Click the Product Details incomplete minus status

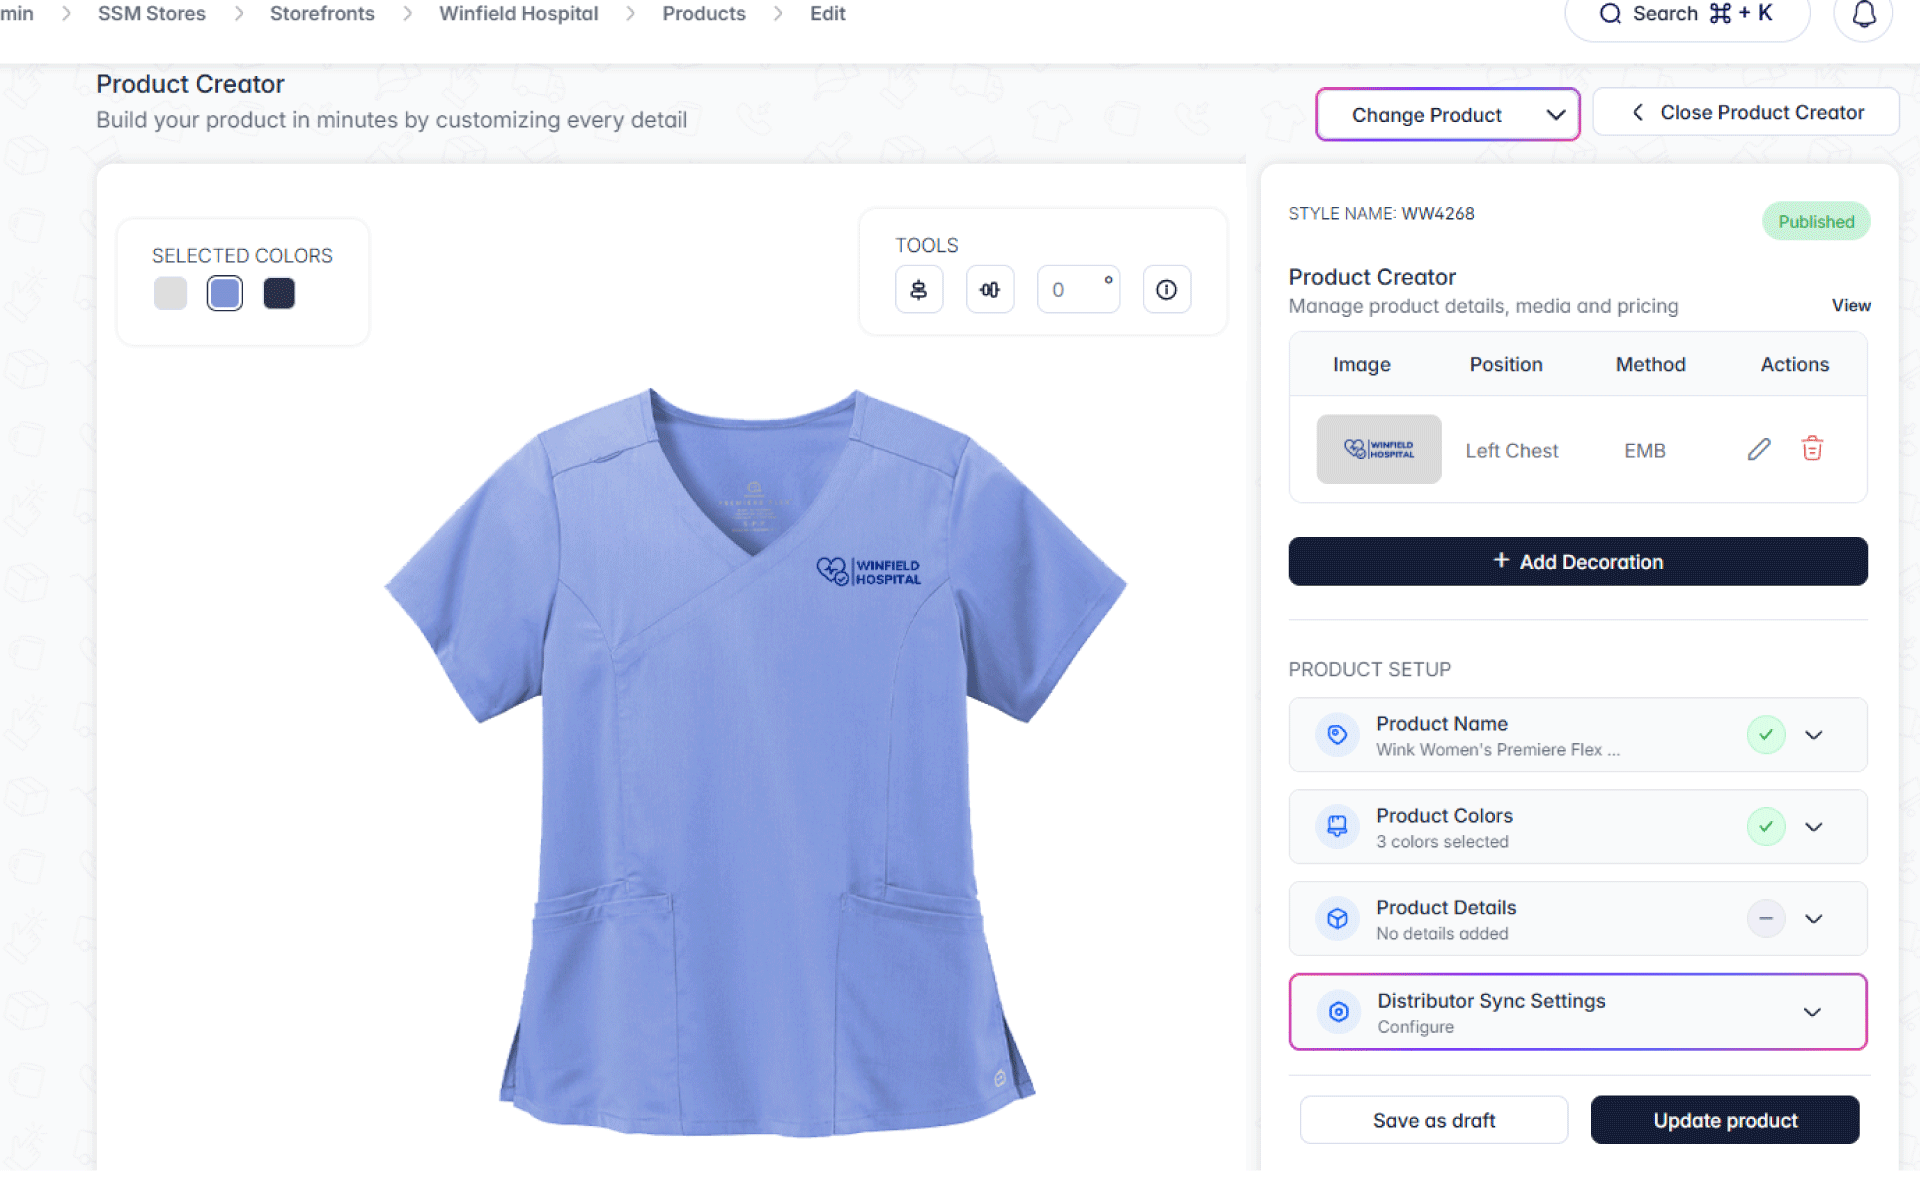click(x=1766, y=919)
